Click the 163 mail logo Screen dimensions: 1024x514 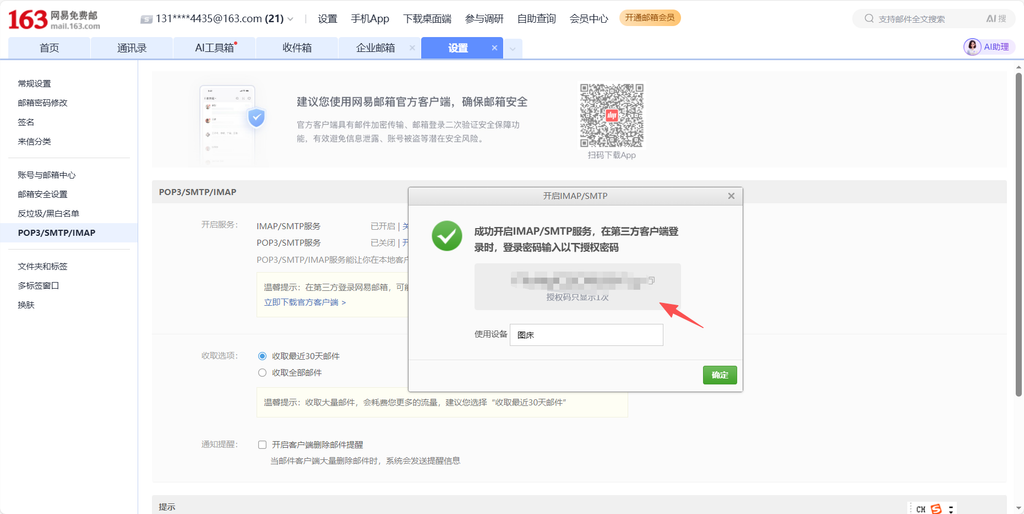[x=54, y=20]
